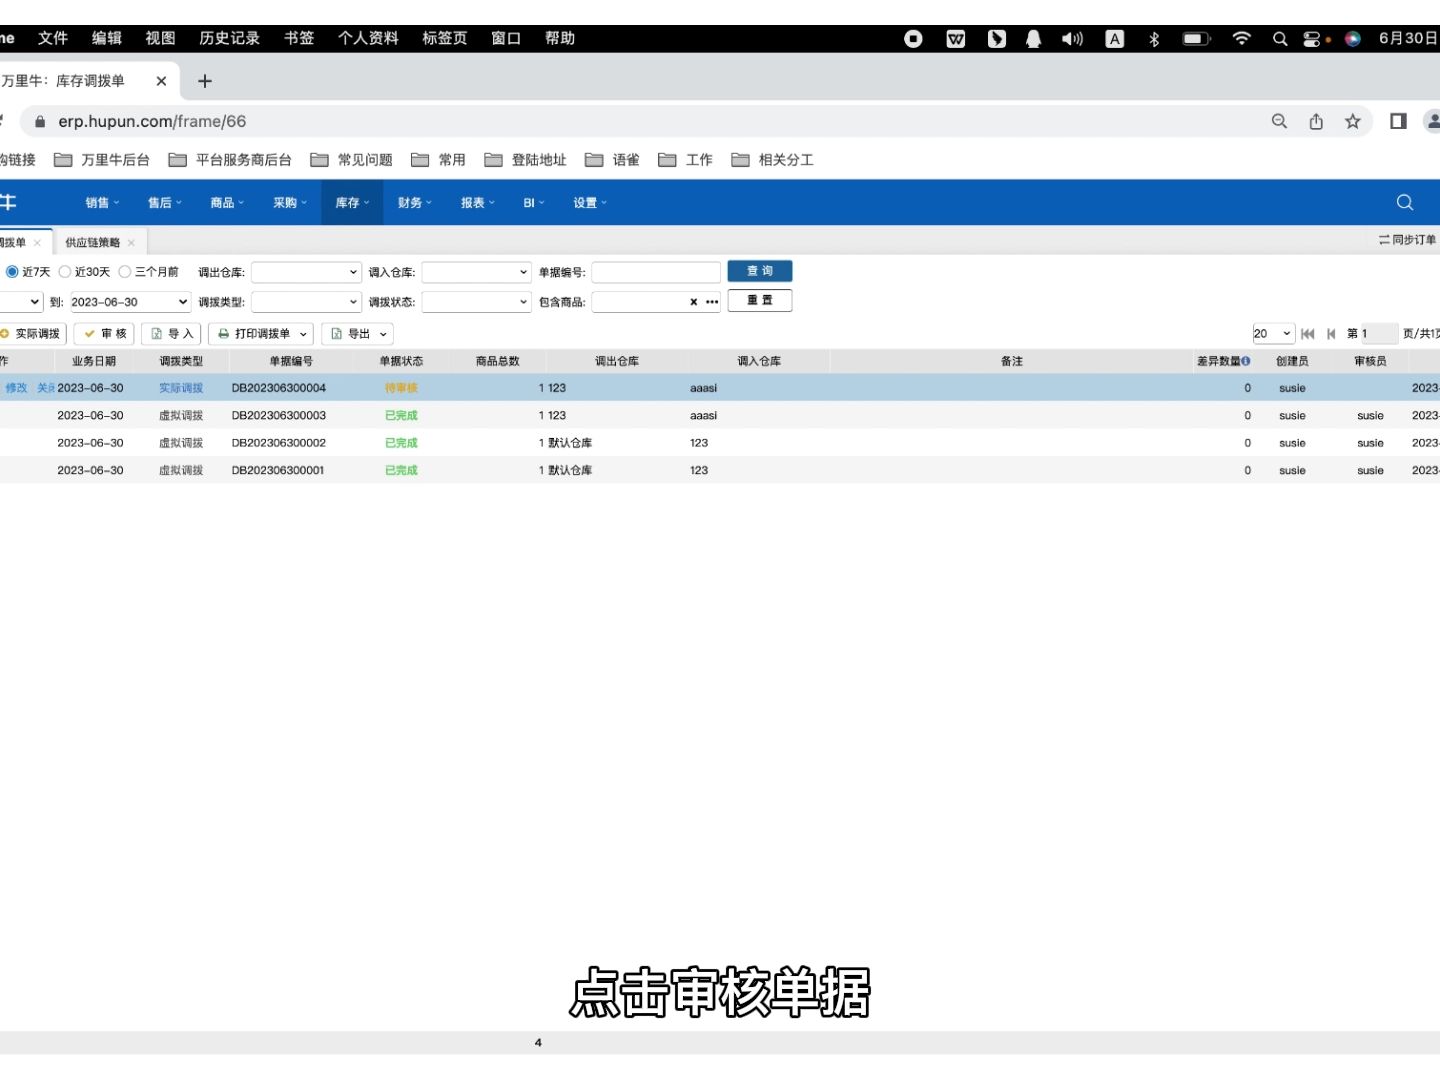Click the search magnifier icon in the blue navbar
The image size is (1440, 1080).
pos(1404,202)
